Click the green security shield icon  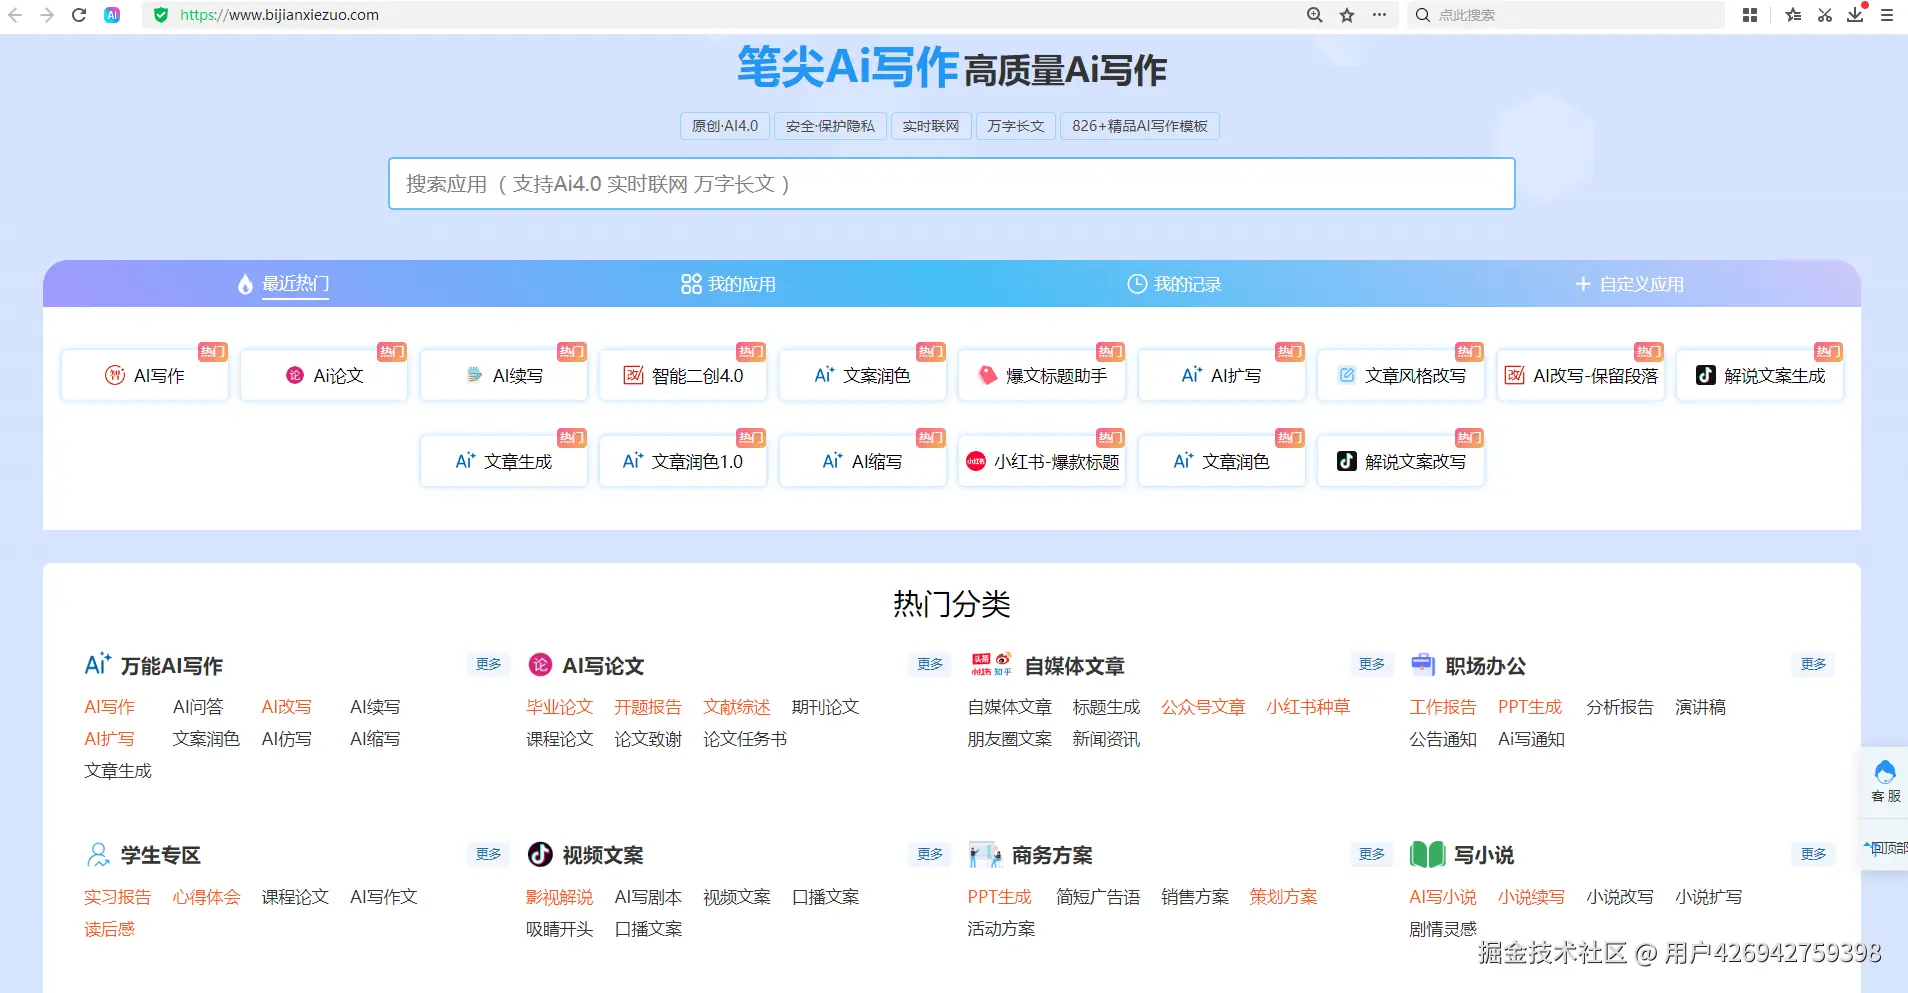pyautogui.click(x=160, y=15)
